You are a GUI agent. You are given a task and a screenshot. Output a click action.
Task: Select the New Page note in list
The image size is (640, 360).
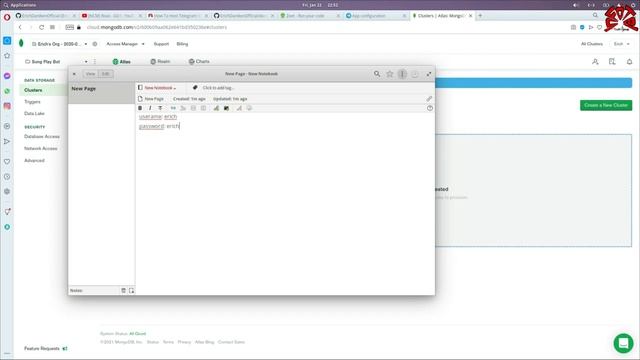[x=101, y=93]
